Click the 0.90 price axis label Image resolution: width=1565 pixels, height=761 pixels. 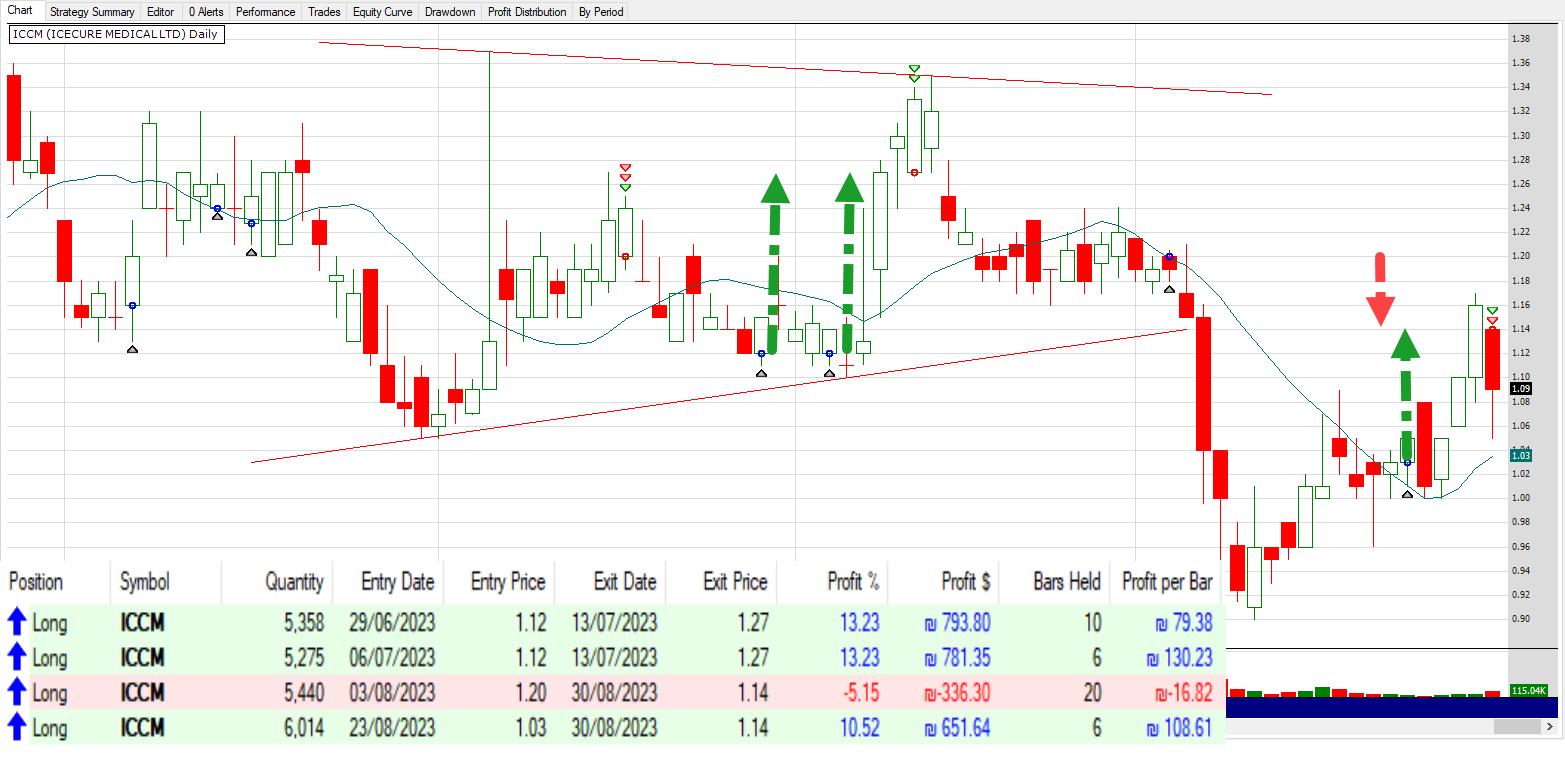point(1521,619)
